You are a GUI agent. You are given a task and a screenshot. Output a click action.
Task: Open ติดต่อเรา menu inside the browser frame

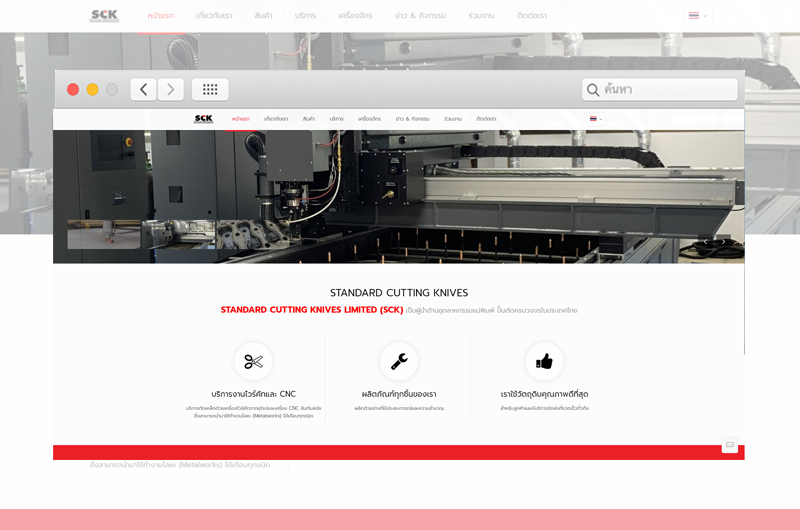click(x=486, y=119)
